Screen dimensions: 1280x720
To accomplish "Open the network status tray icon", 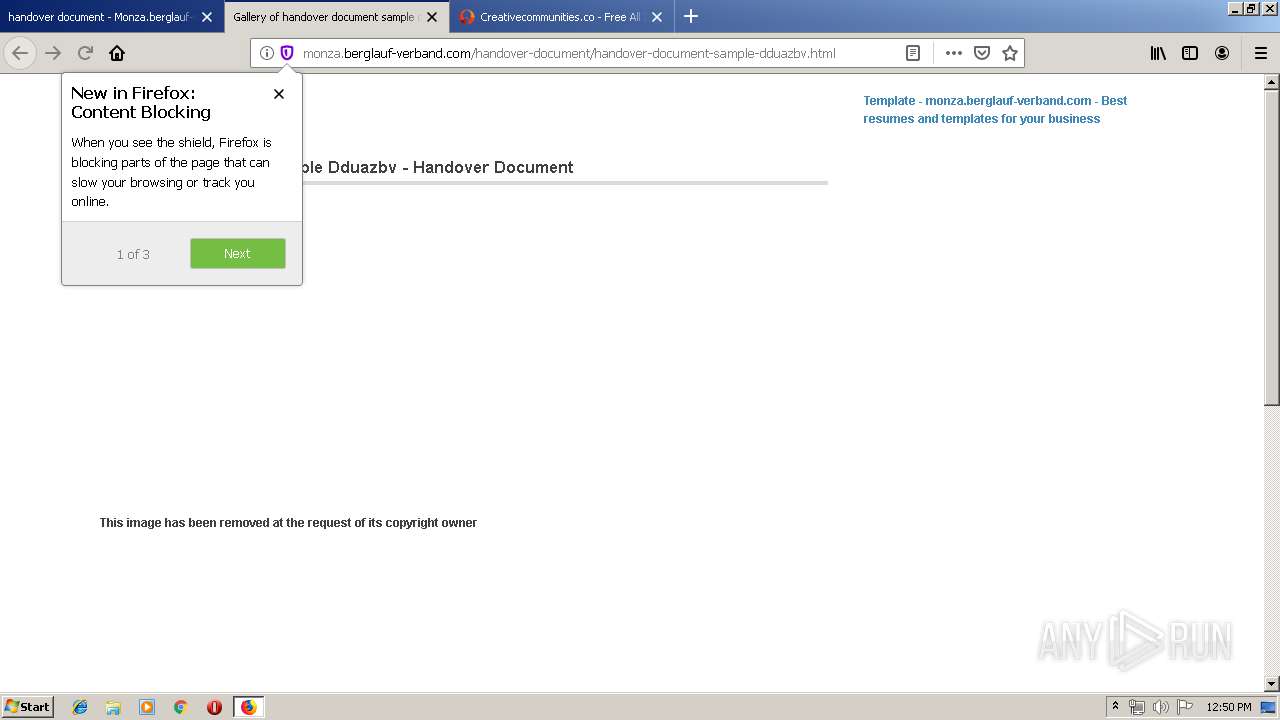I will (1137, 707).
